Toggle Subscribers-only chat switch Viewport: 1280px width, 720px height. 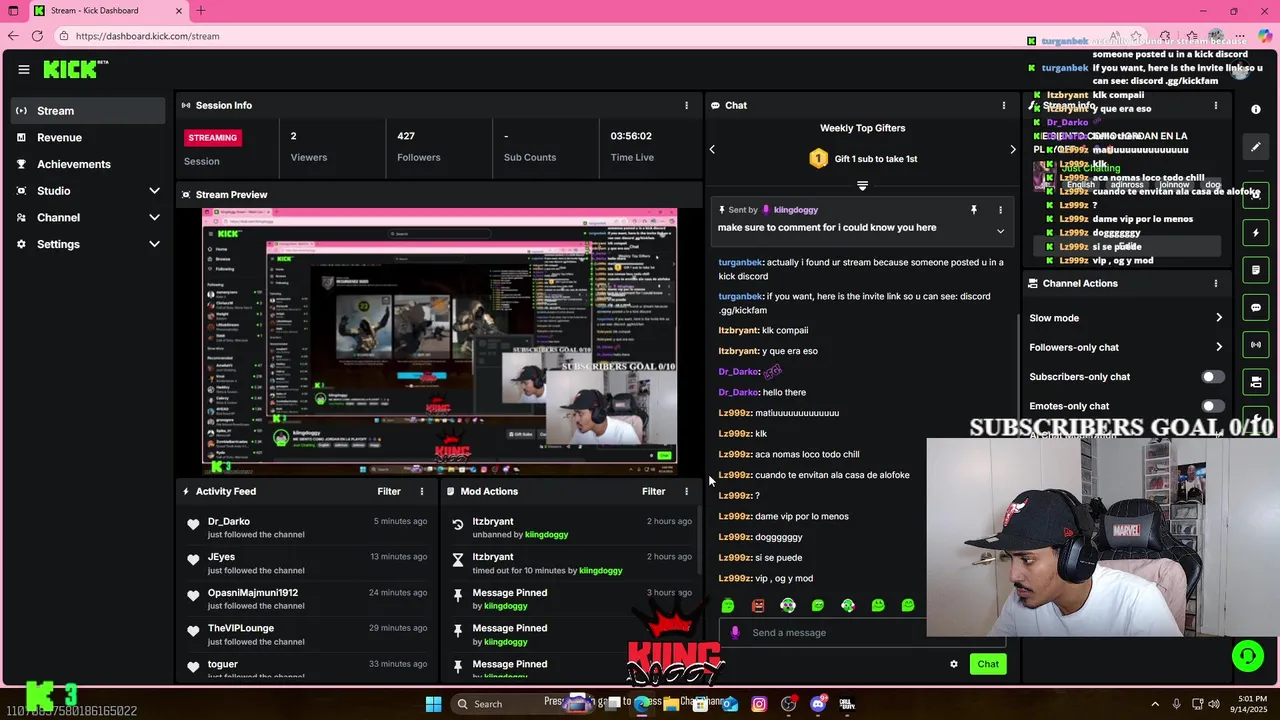click(1212, 377)
